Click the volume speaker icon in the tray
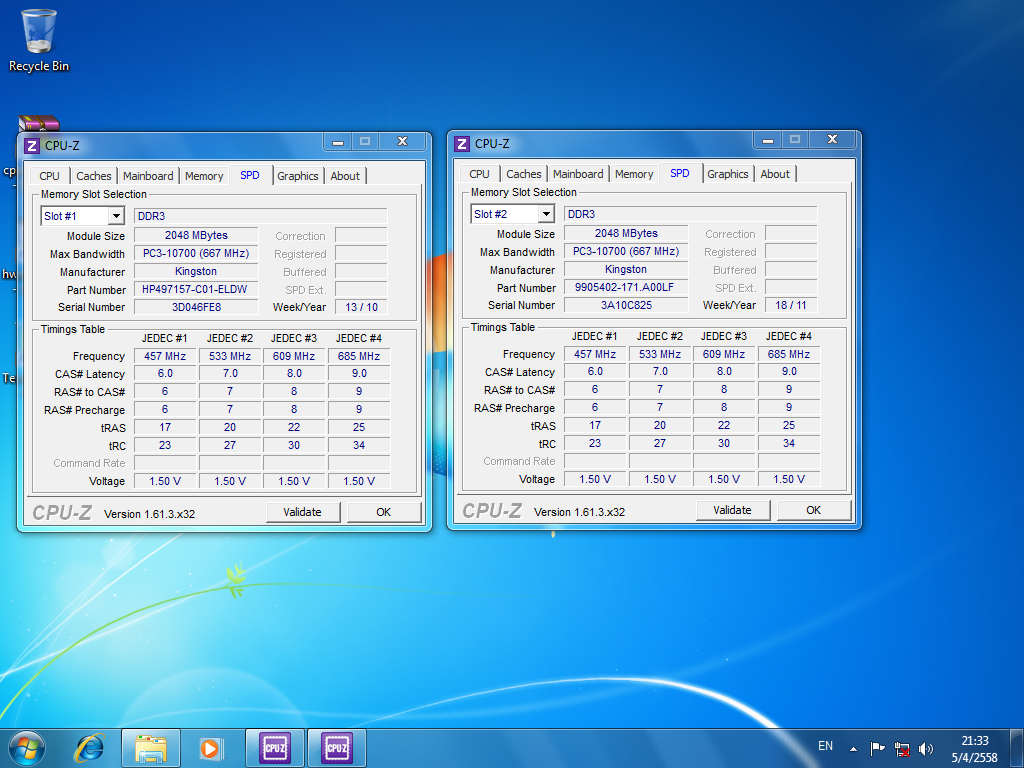The width and height of the screenshot is (1024, 768). (926, 748)
